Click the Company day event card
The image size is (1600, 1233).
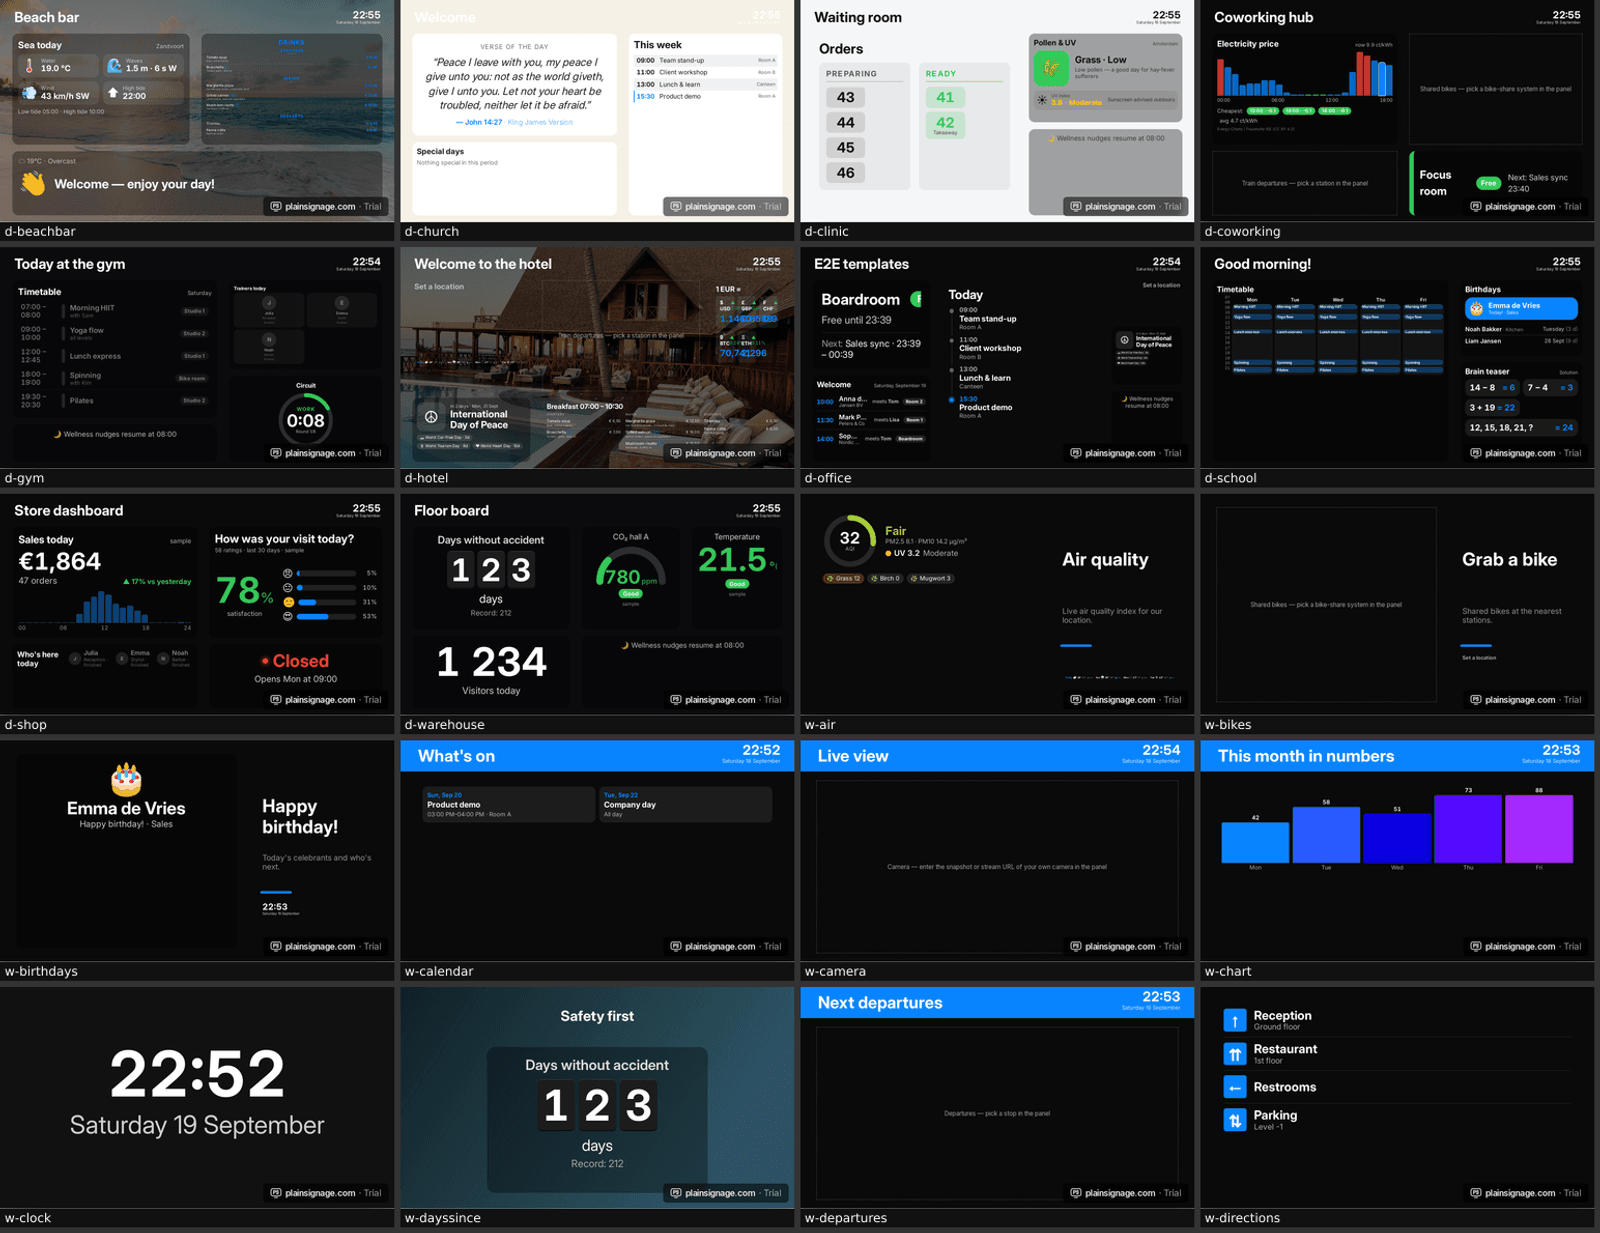coord(685,805)
